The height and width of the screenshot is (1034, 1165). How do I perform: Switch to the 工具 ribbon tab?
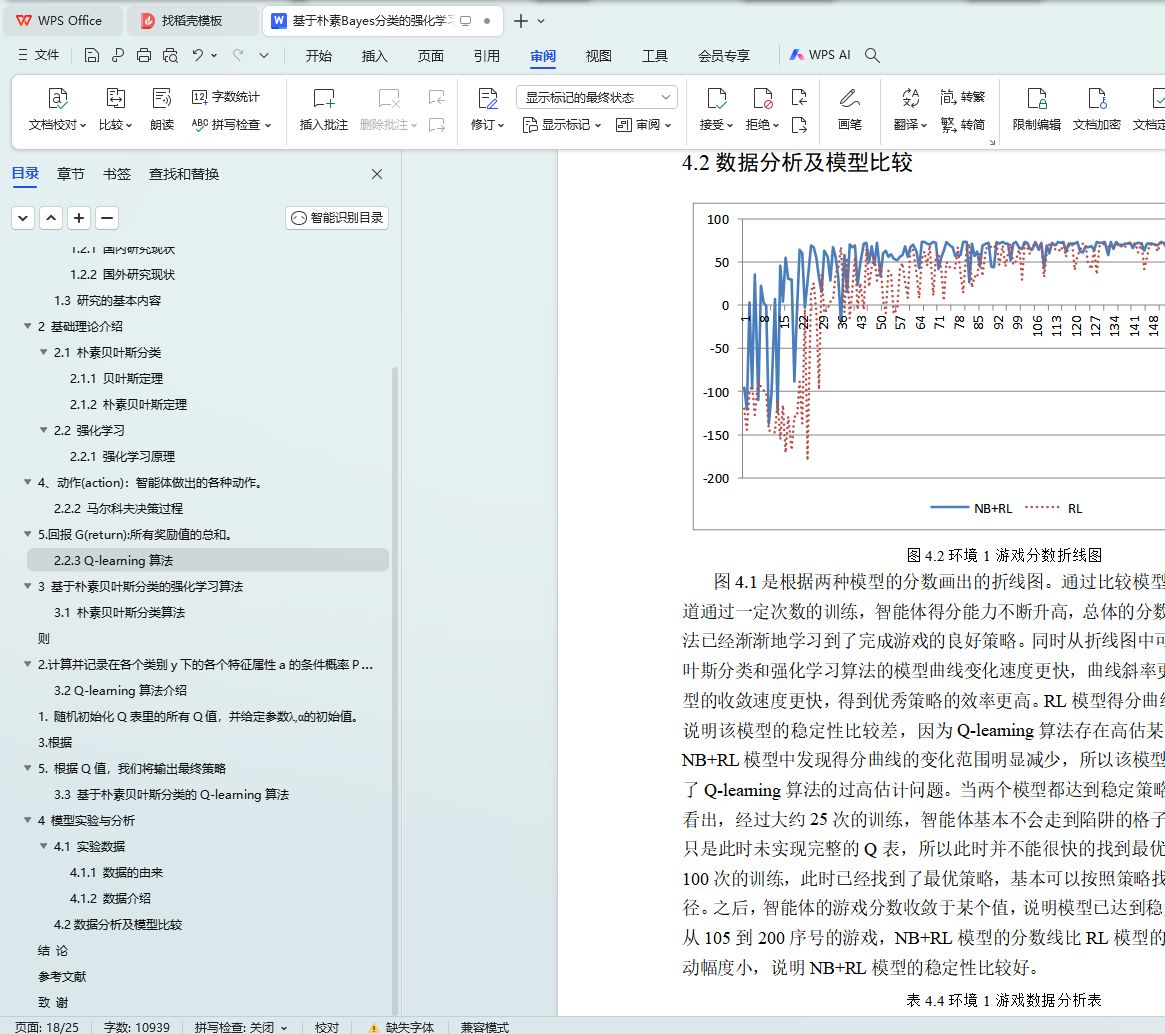coord(655,56)
